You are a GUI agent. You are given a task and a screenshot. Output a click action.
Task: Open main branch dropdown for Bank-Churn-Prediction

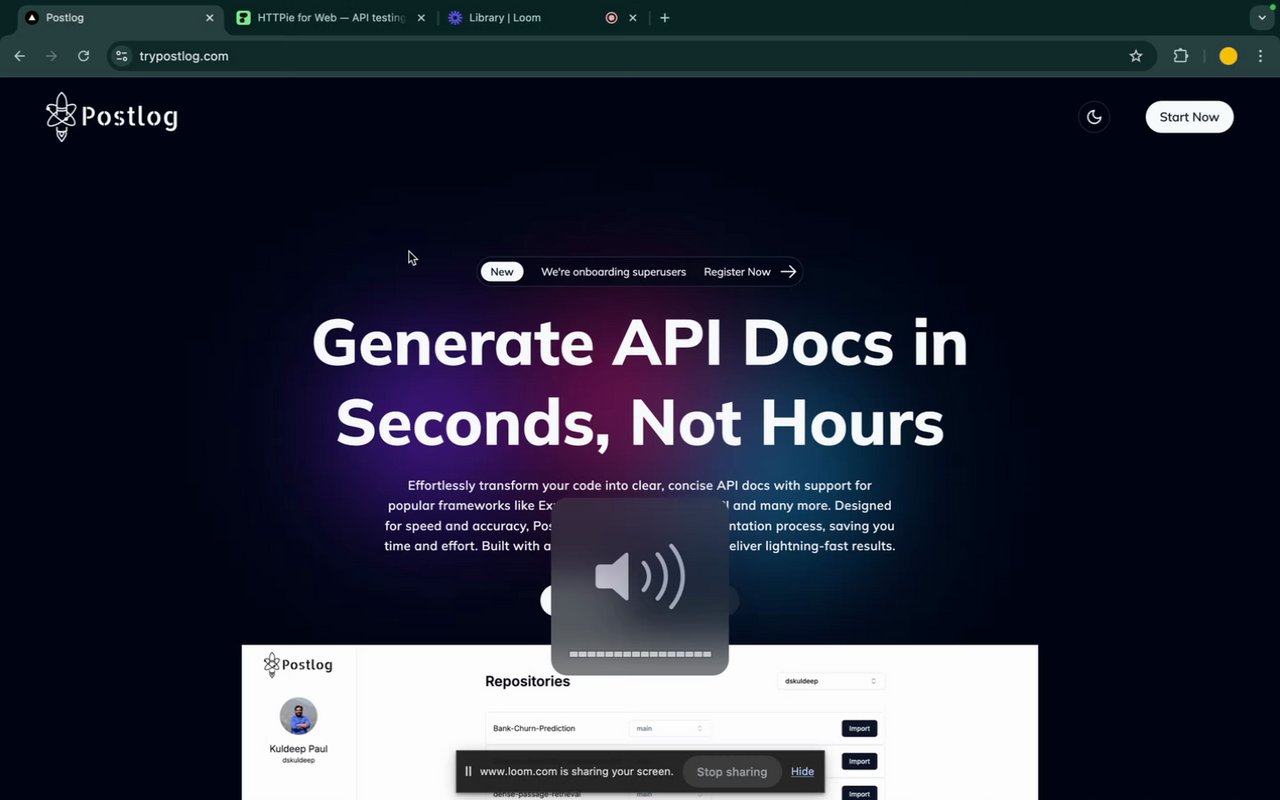pyautogui.click(x=670, y=728)
